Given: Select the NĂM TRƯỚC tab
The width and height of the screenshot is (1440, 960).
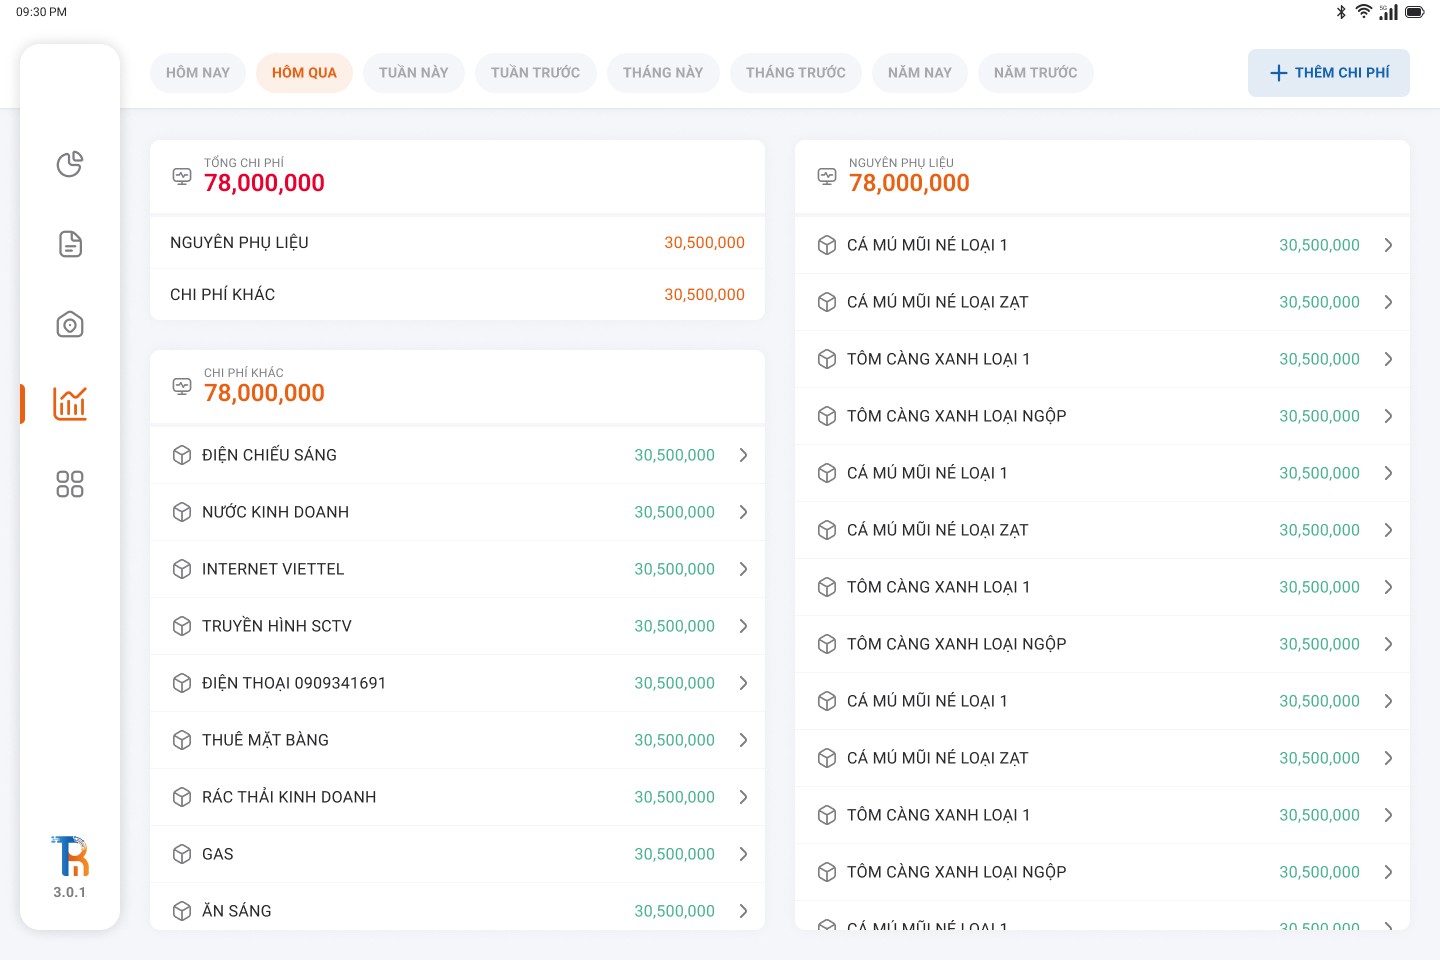Looking at the screenshot, I should coord(1036,73).
